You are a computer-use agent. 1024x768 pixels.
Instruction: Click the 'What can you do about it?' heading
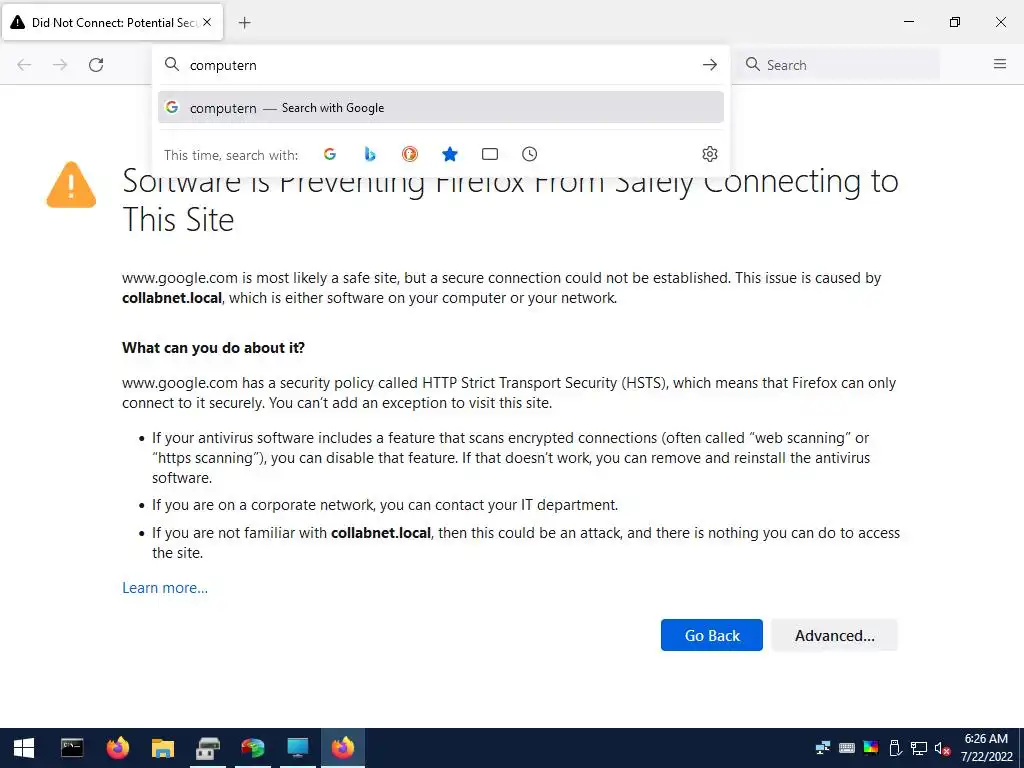click(214, 347)
